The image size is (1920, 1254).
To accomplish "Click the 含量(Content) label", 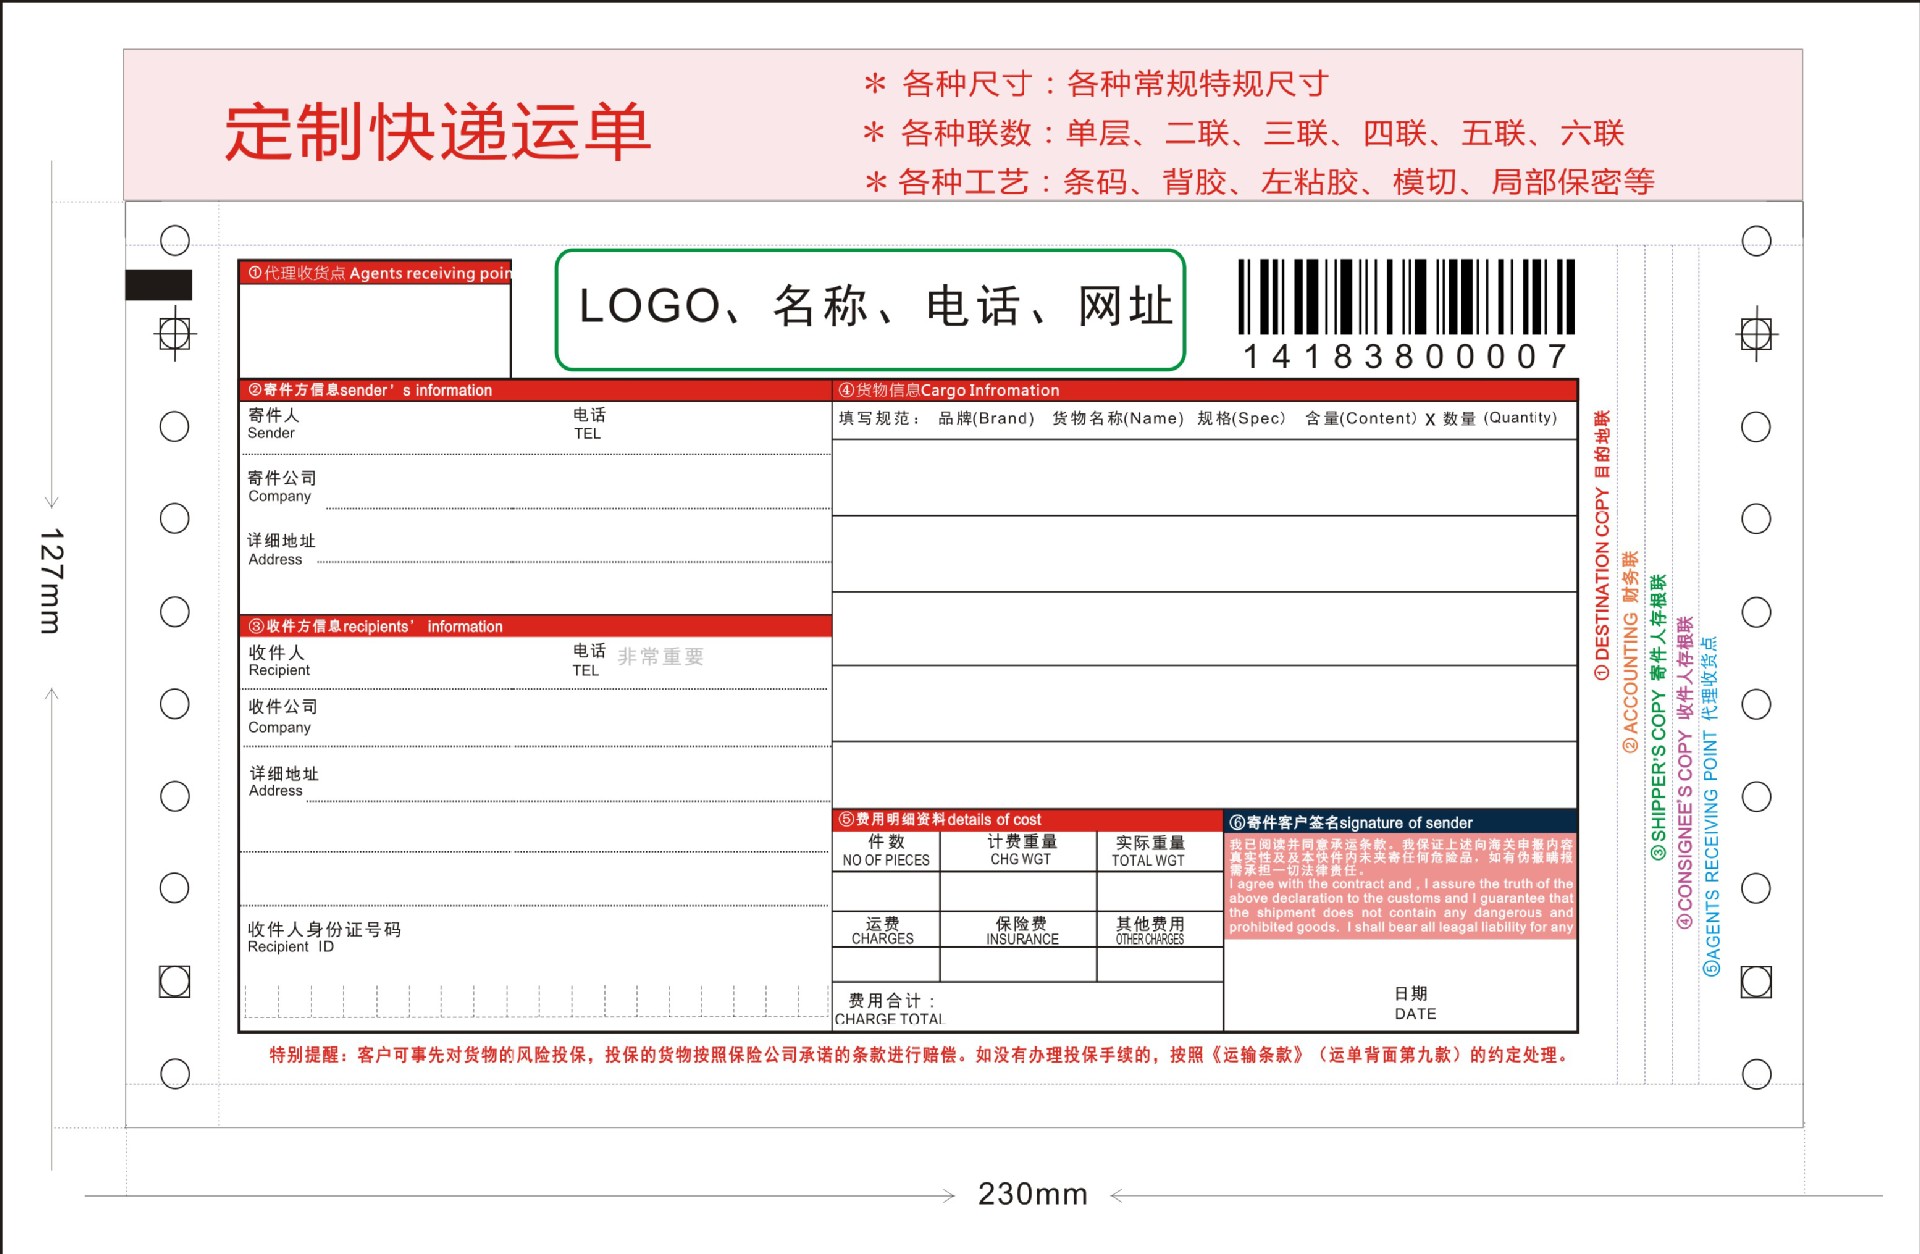I will click(1360, 419).
